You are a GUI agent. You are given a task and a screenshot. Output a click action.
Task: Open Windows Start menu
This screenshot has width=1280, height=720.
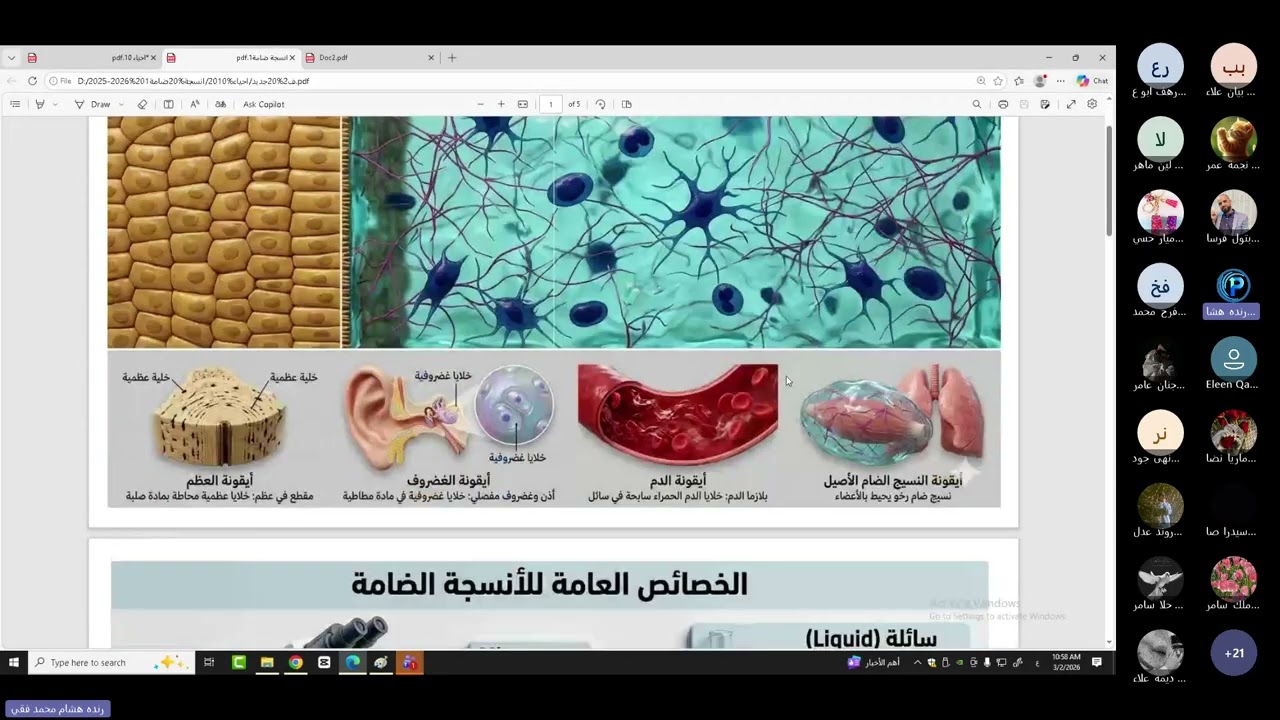click(x=14, y=662)
